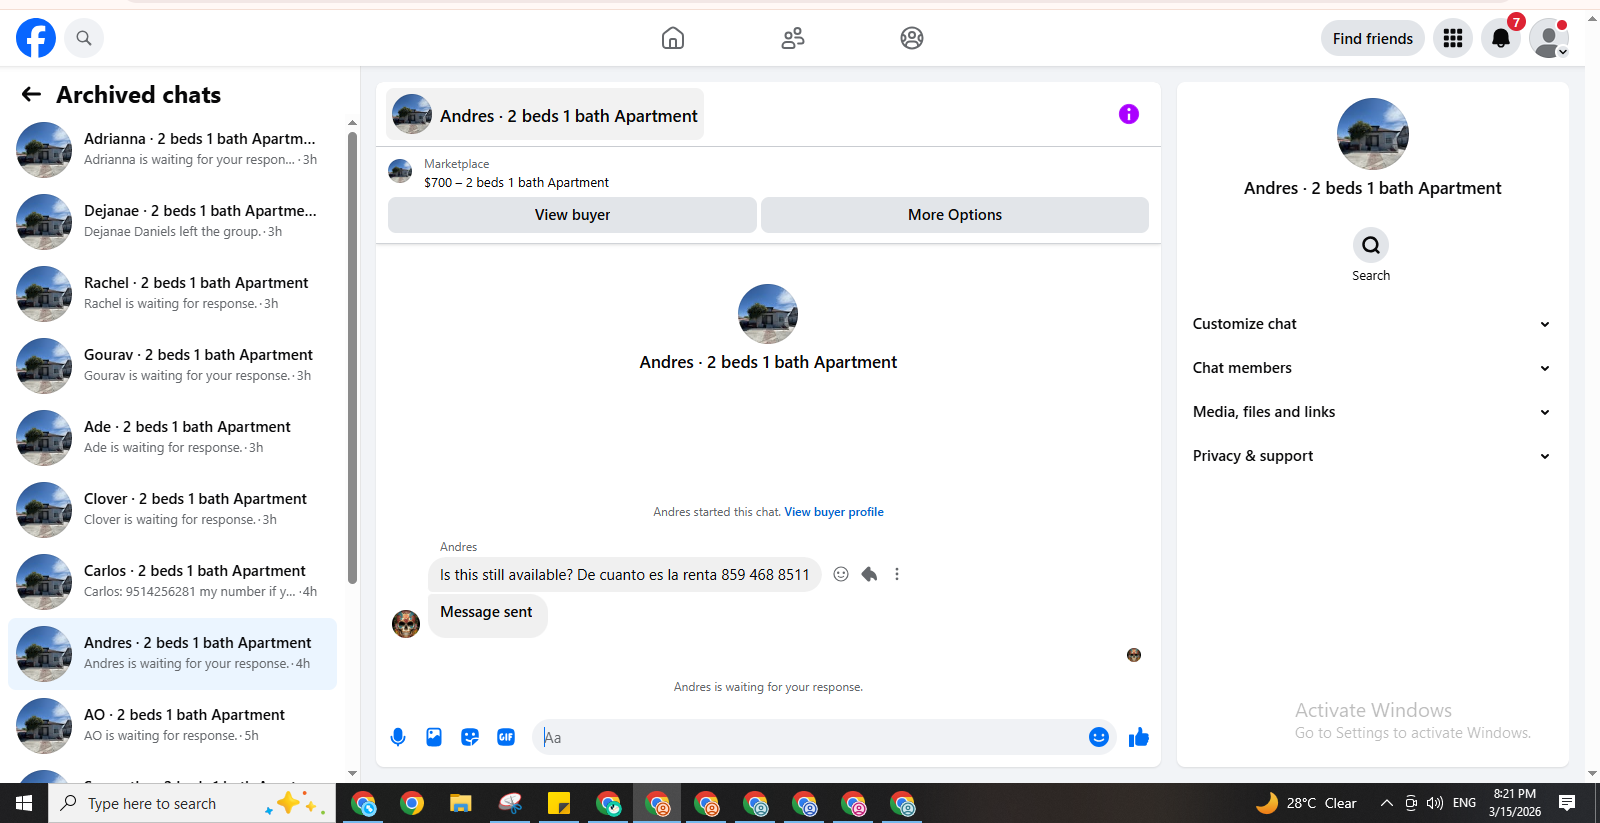Open conversation information purple icon

pos(1129,114)
